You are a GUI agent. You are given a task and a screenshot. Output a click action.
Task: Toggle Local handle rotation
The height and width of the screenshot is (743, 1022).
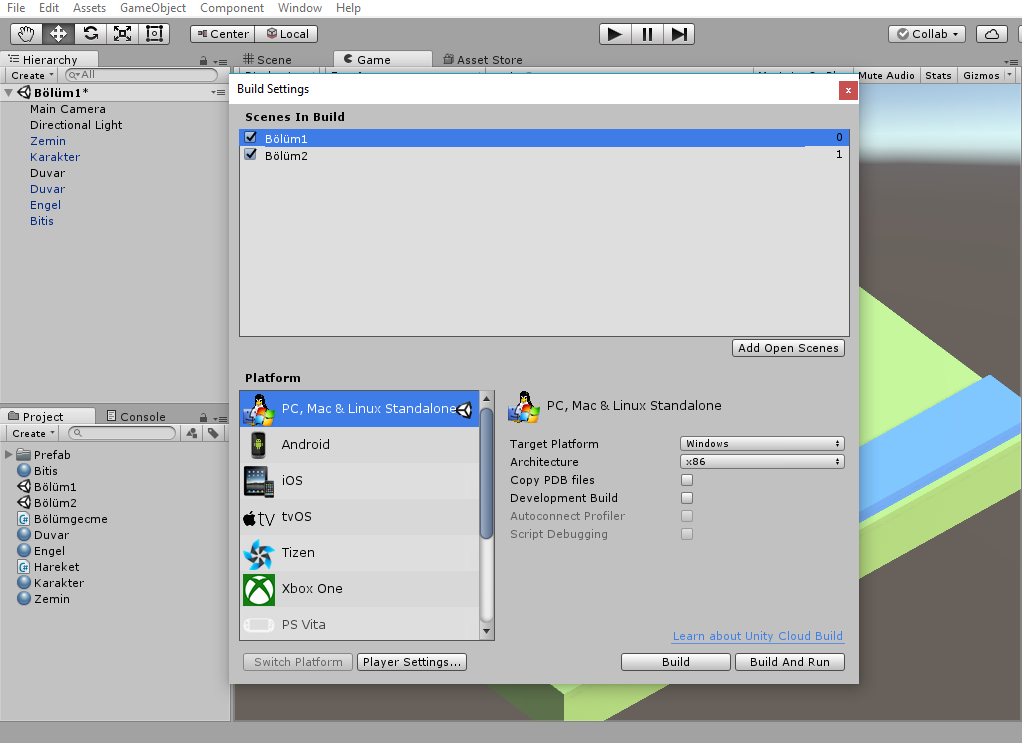(x=286, y=34)
